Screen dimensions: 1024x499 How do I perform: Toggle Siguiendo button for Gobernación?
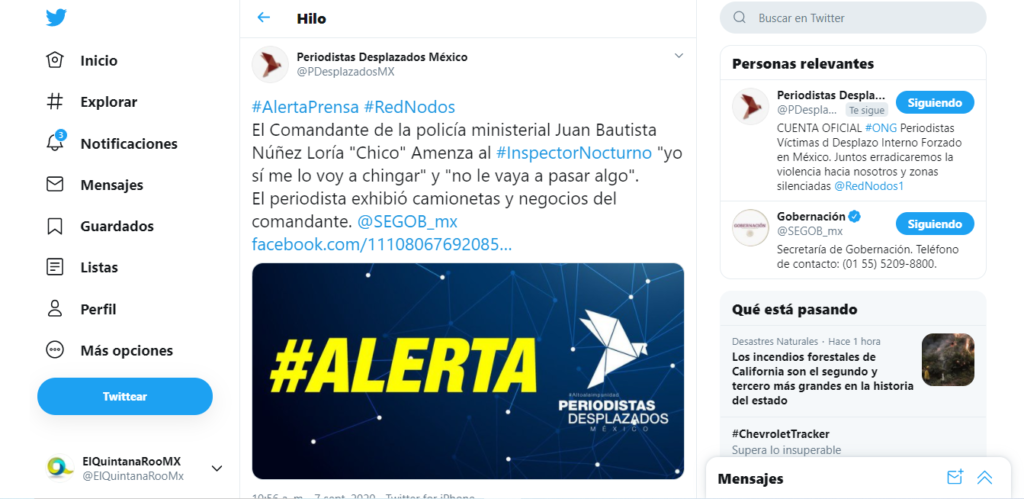(935, 224)
